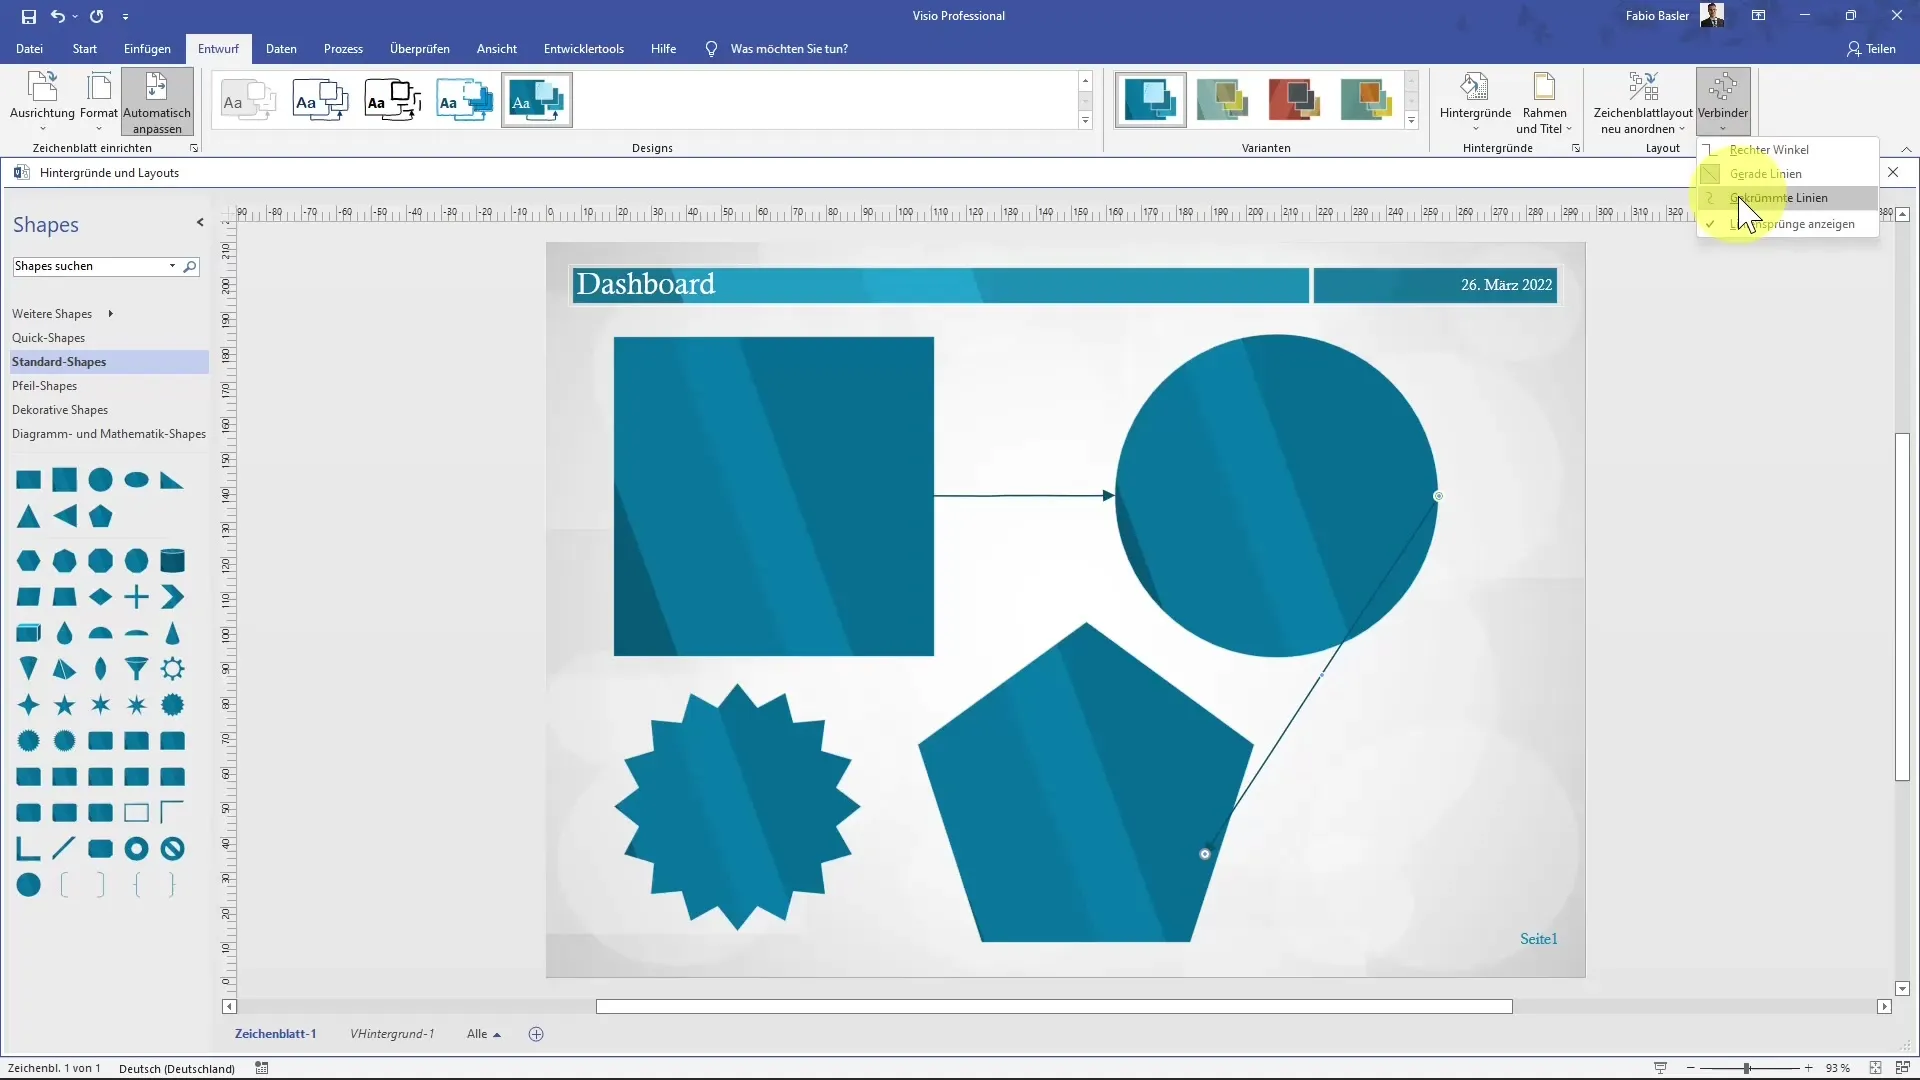Add a new page with plus icon

(536, 1034)
